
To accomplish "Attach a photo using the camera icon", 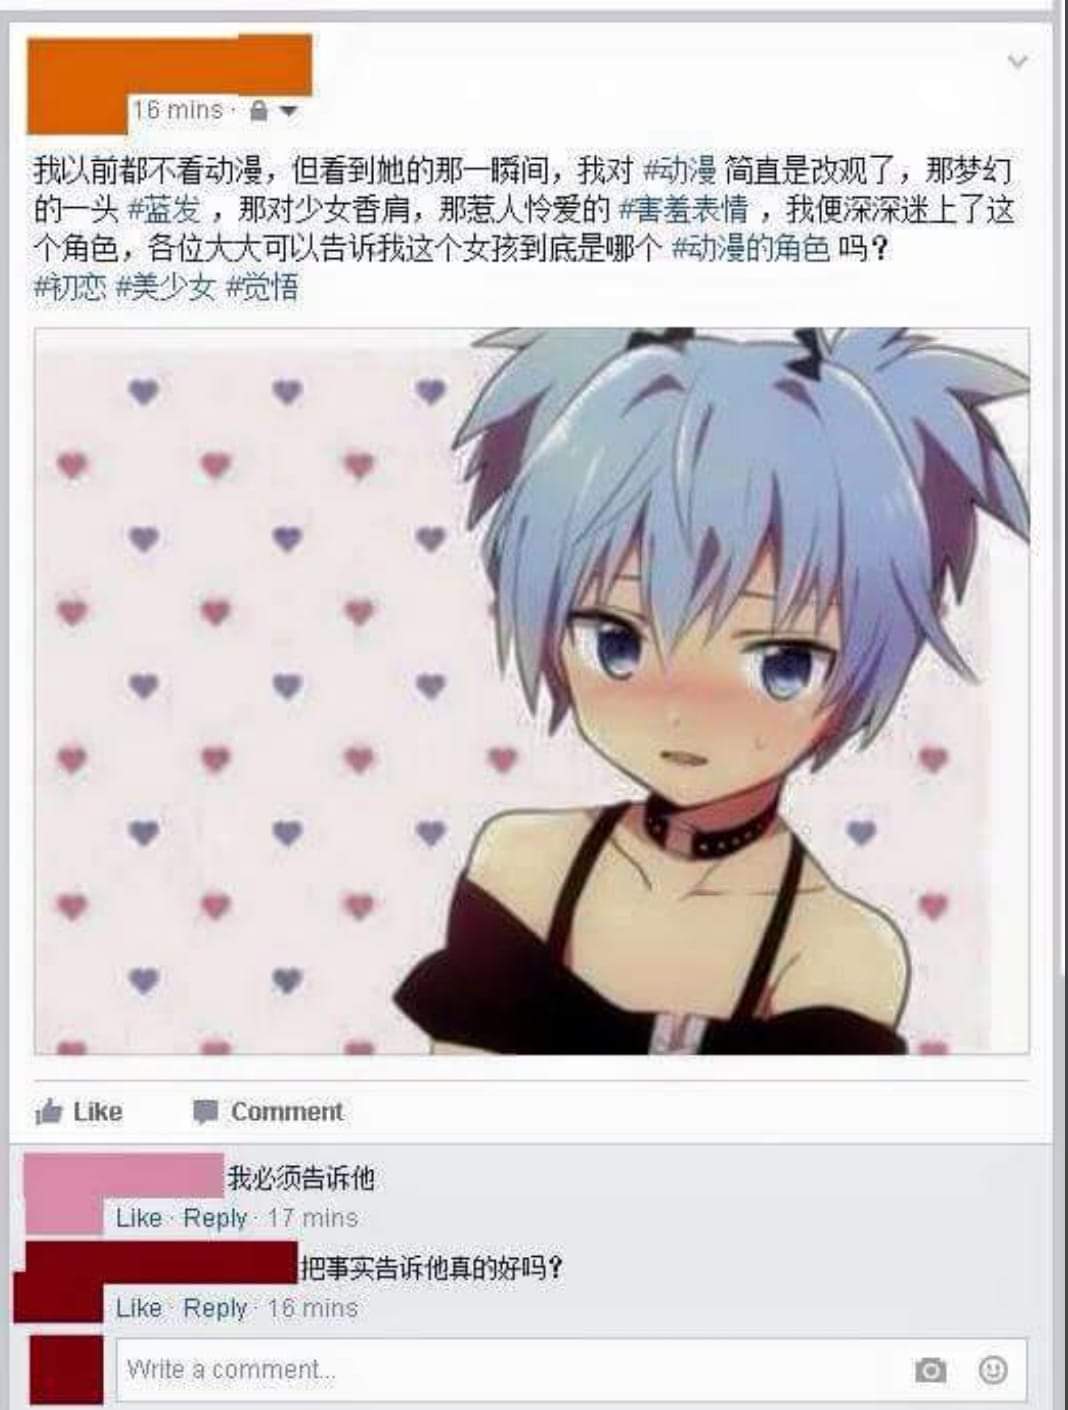I will pyautogui.click(x=931, y=1370).
